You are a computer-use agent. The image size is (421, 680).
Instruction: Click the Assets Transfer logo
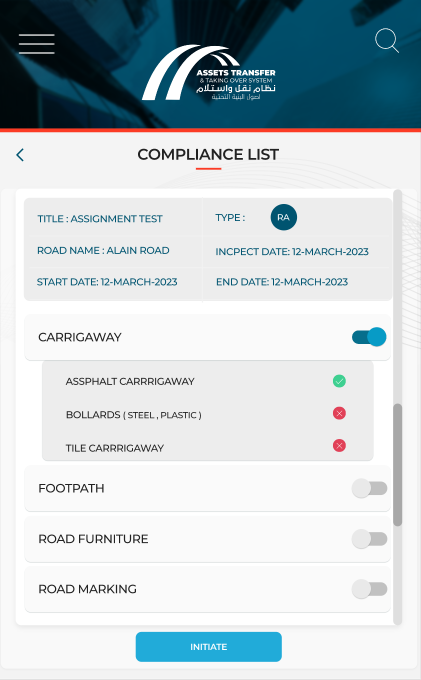(x=209, y=73)
